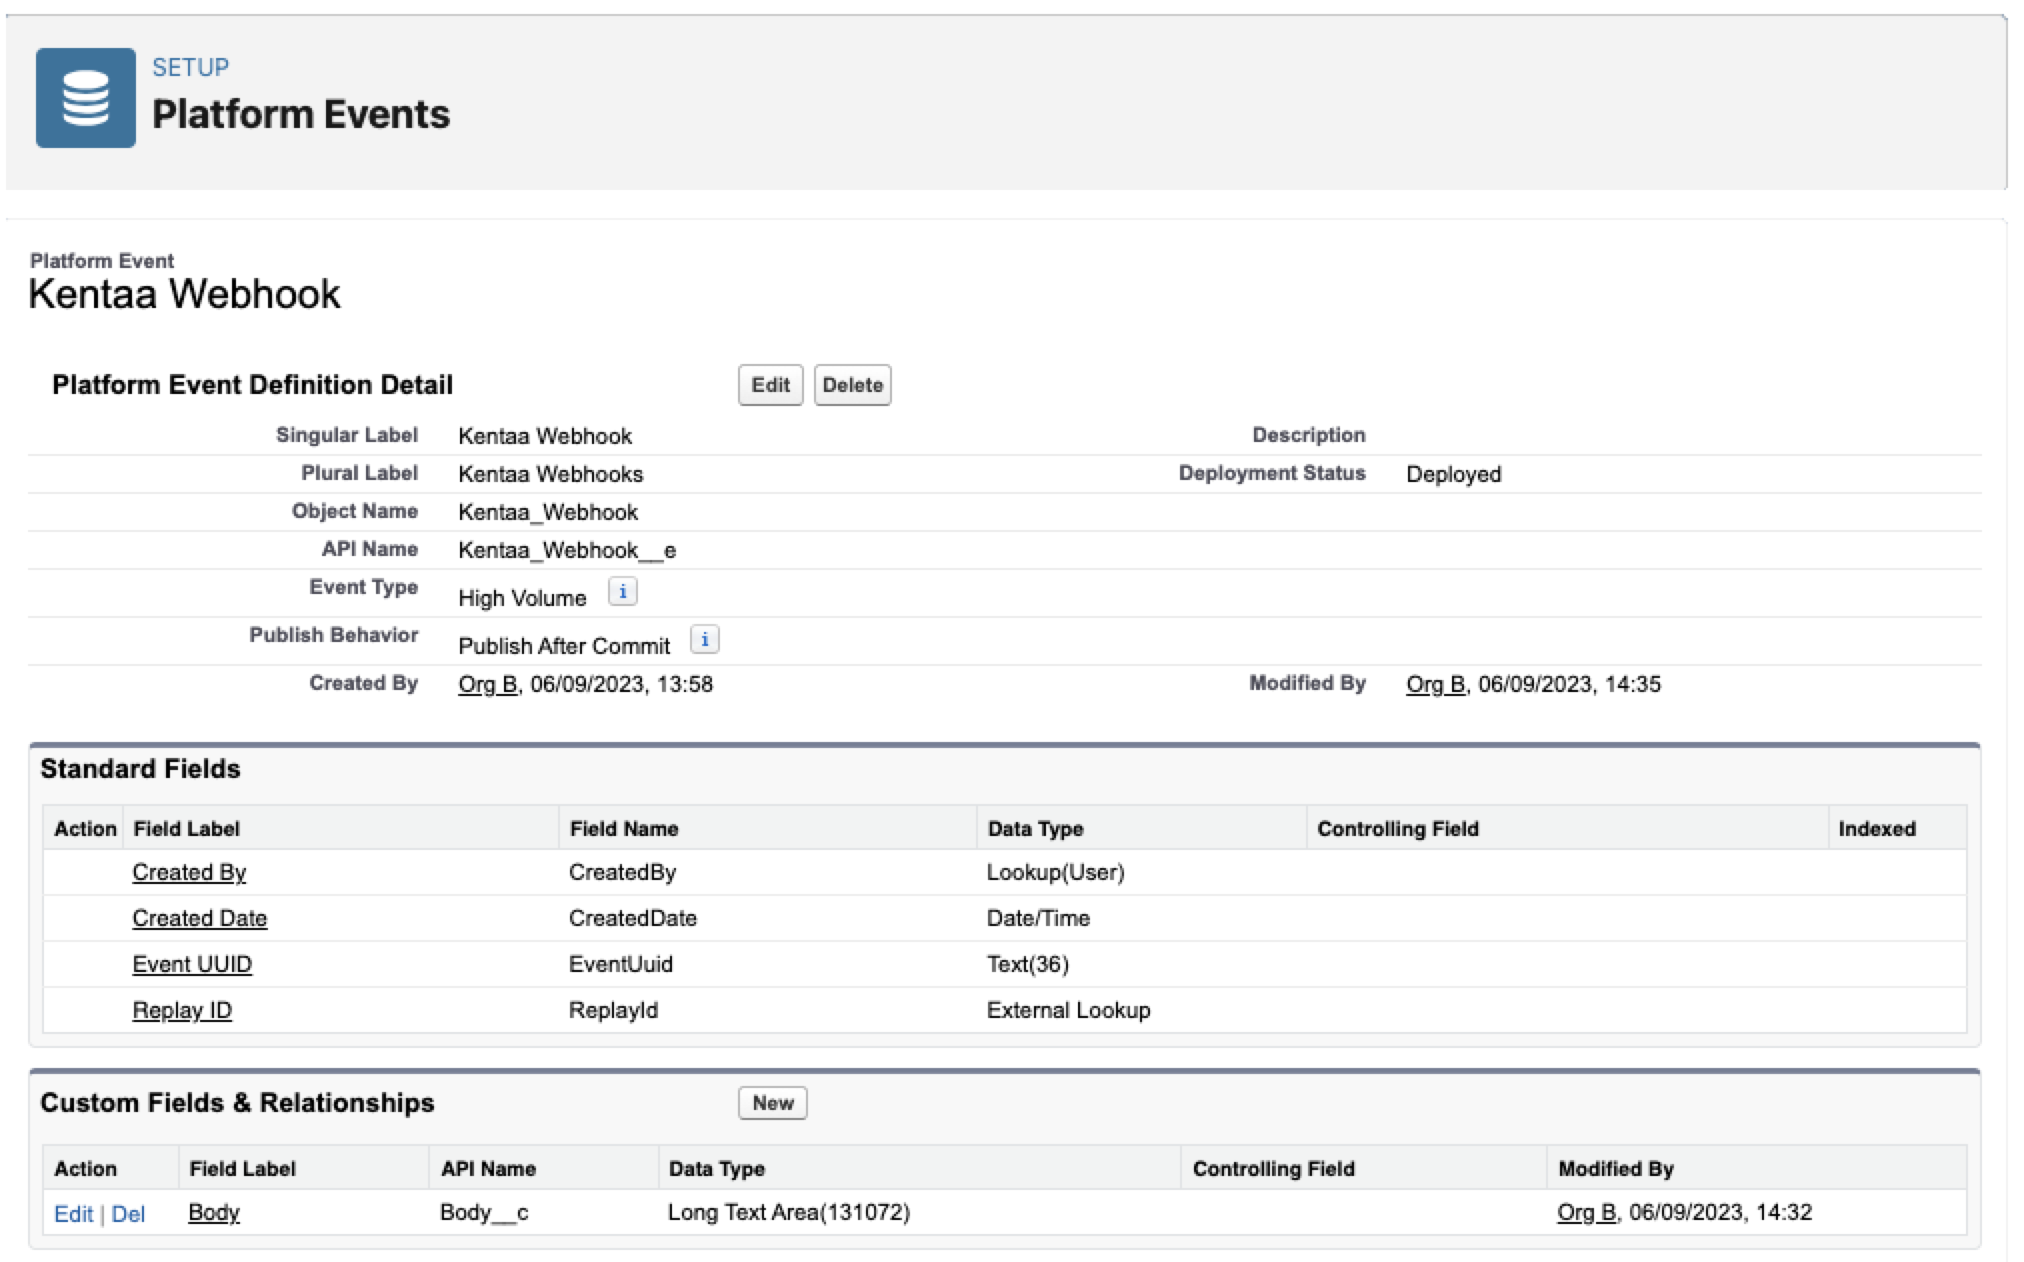
Task: Select the EventUuid field name cell
Action: (621, 964)
